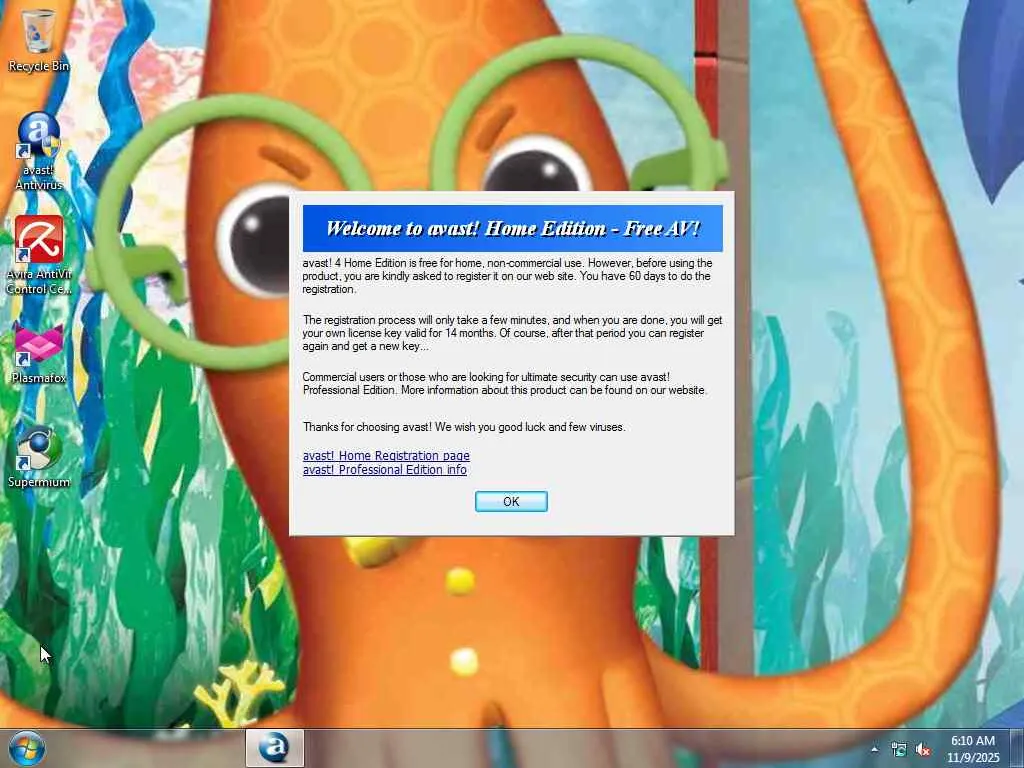This screenshot has width=1024, height=768.
Task: Click the muted volume tray icon
Action: [923, 750]
